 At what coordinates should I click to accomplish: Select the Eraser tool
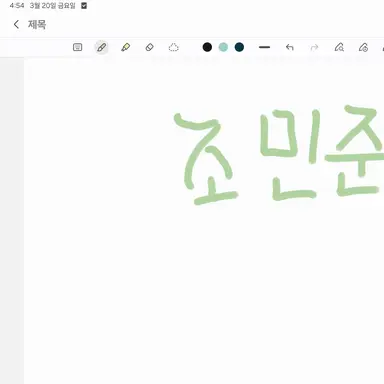pos(149,47)
